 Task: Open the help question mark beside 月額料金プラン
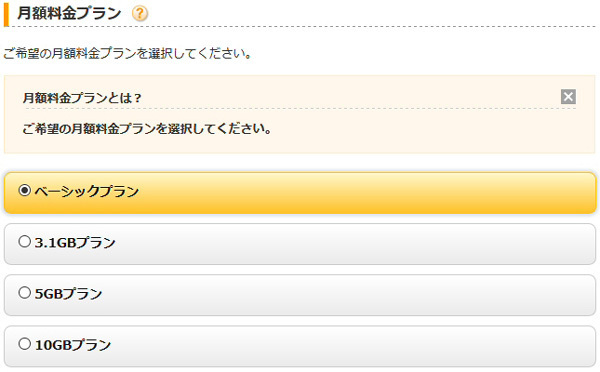[x=140, y=13]
